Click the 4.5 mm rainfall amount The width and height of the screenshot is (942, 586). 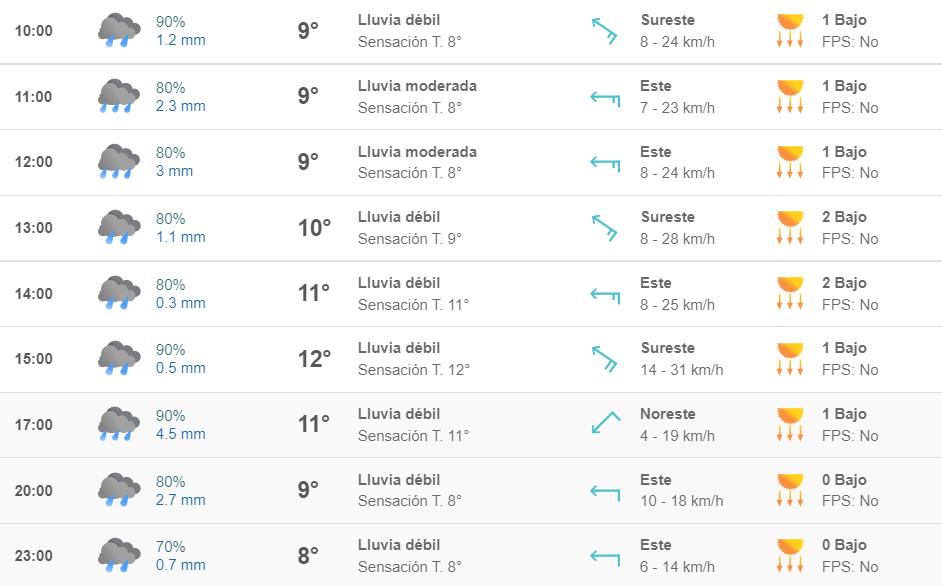coord(181,434)
